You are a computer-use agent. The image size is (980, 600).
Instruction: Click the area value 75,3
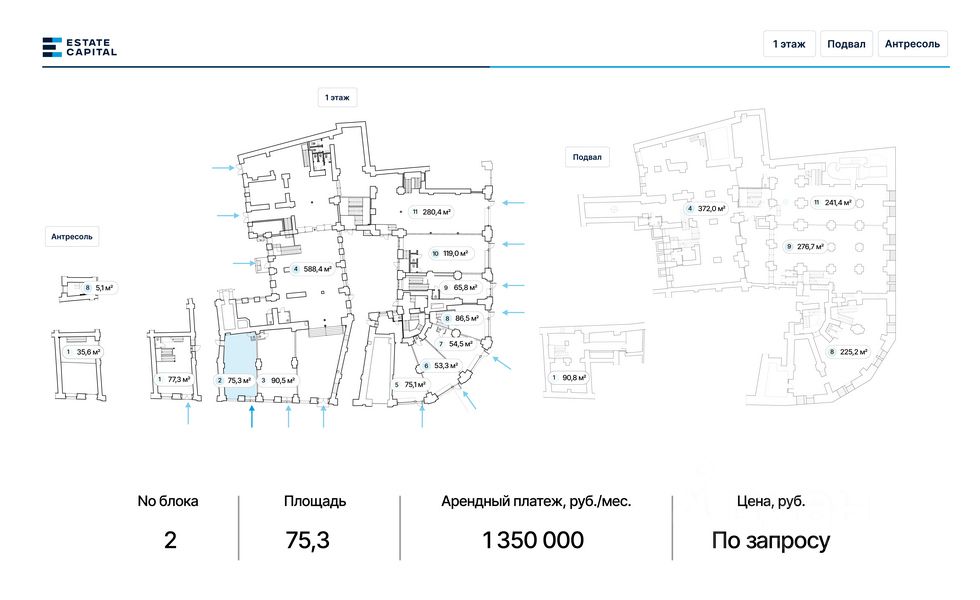308,540
